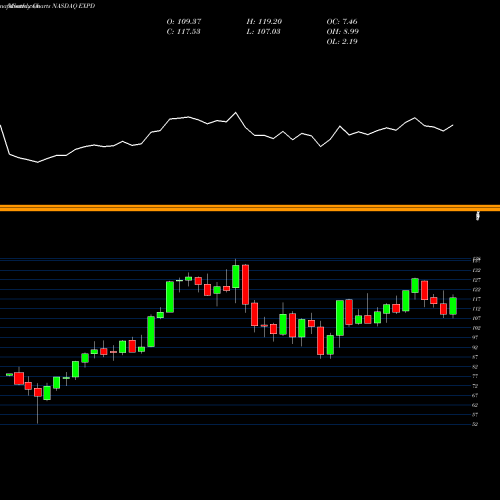Click the 132 price axis label
500x500 pixels.
[477, 270]
